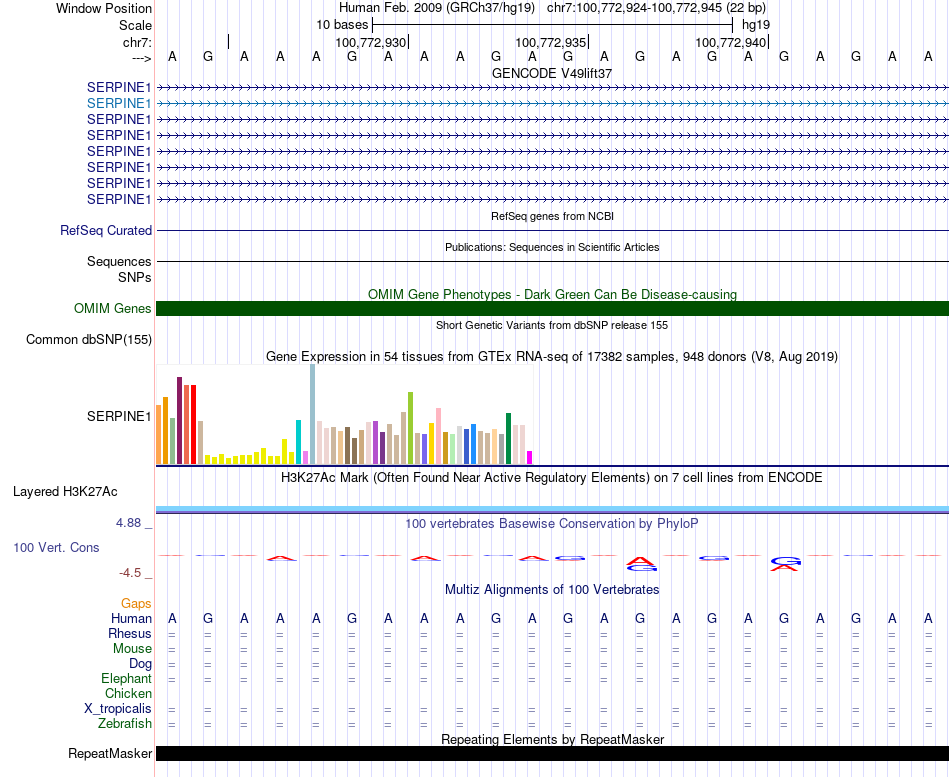Click the X_tropicalis species label
Image resolution: width=950 pixels, height=777 pixels.
coord(118,709)
